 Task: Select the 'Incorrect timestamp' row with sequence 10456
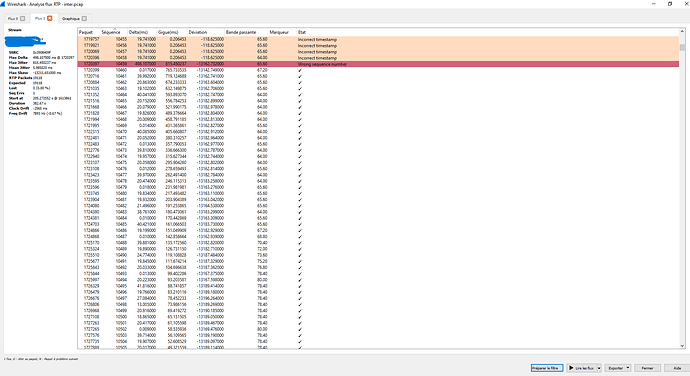pos(378,45)
